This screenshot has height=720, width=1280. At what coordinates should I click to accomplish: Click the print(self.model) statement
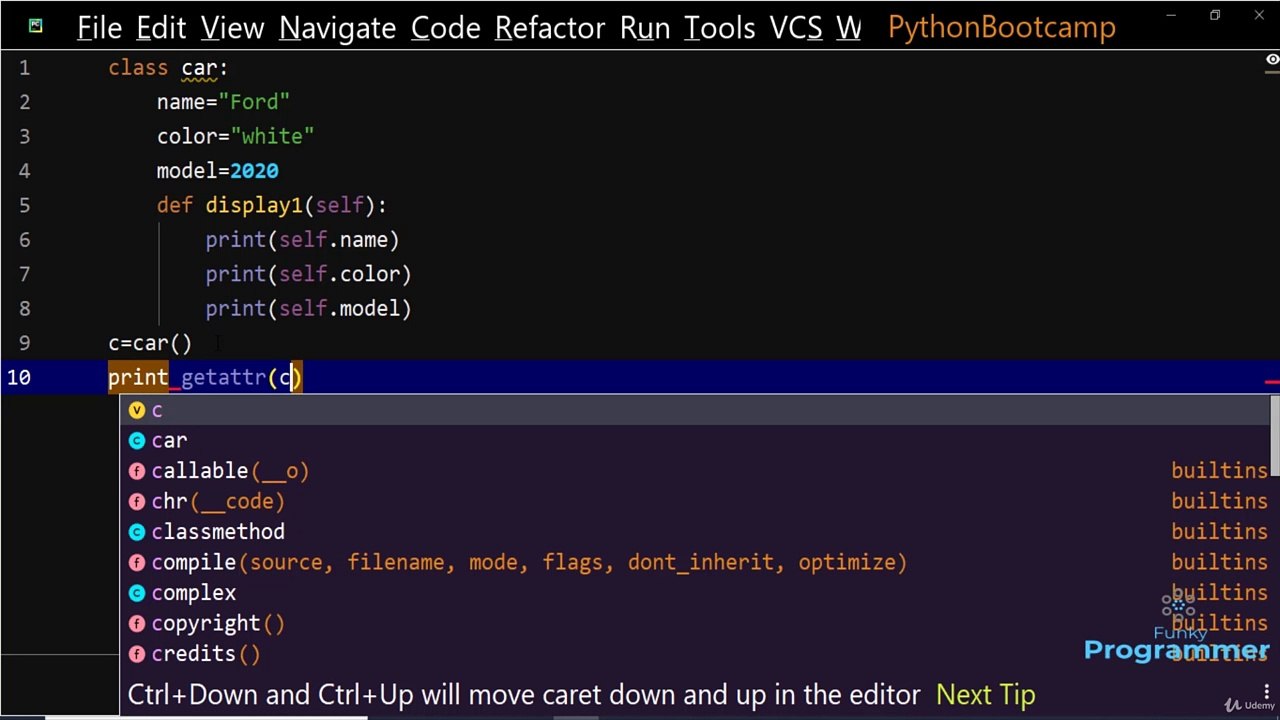308,308
